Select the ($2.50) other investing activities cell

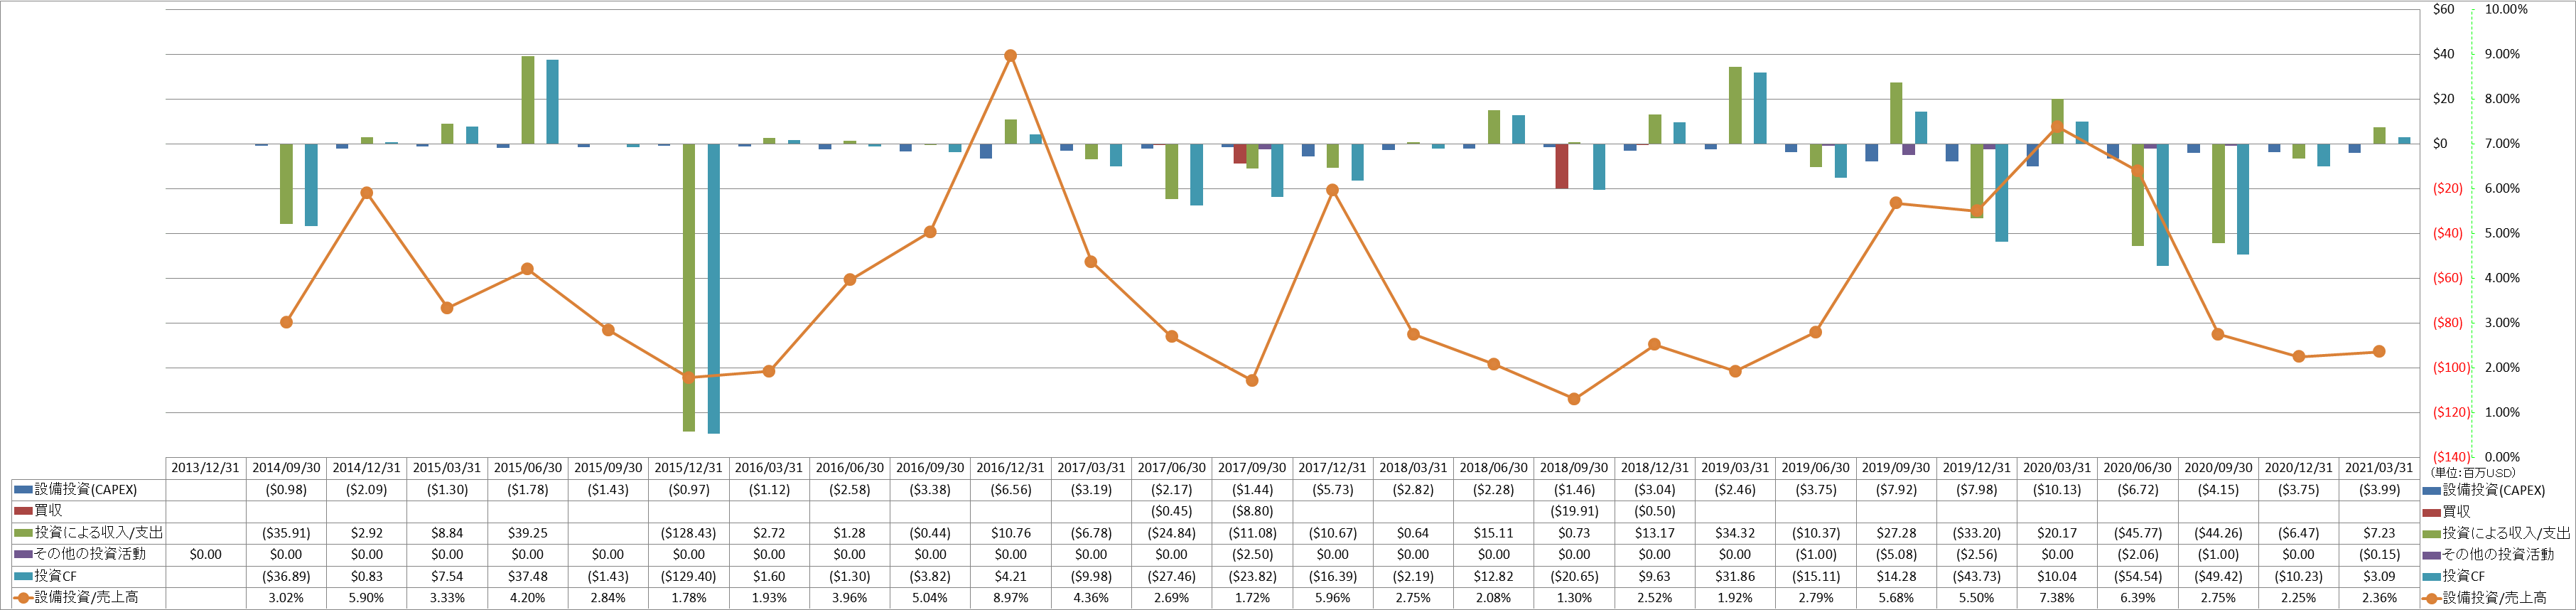coord(1252,554)
